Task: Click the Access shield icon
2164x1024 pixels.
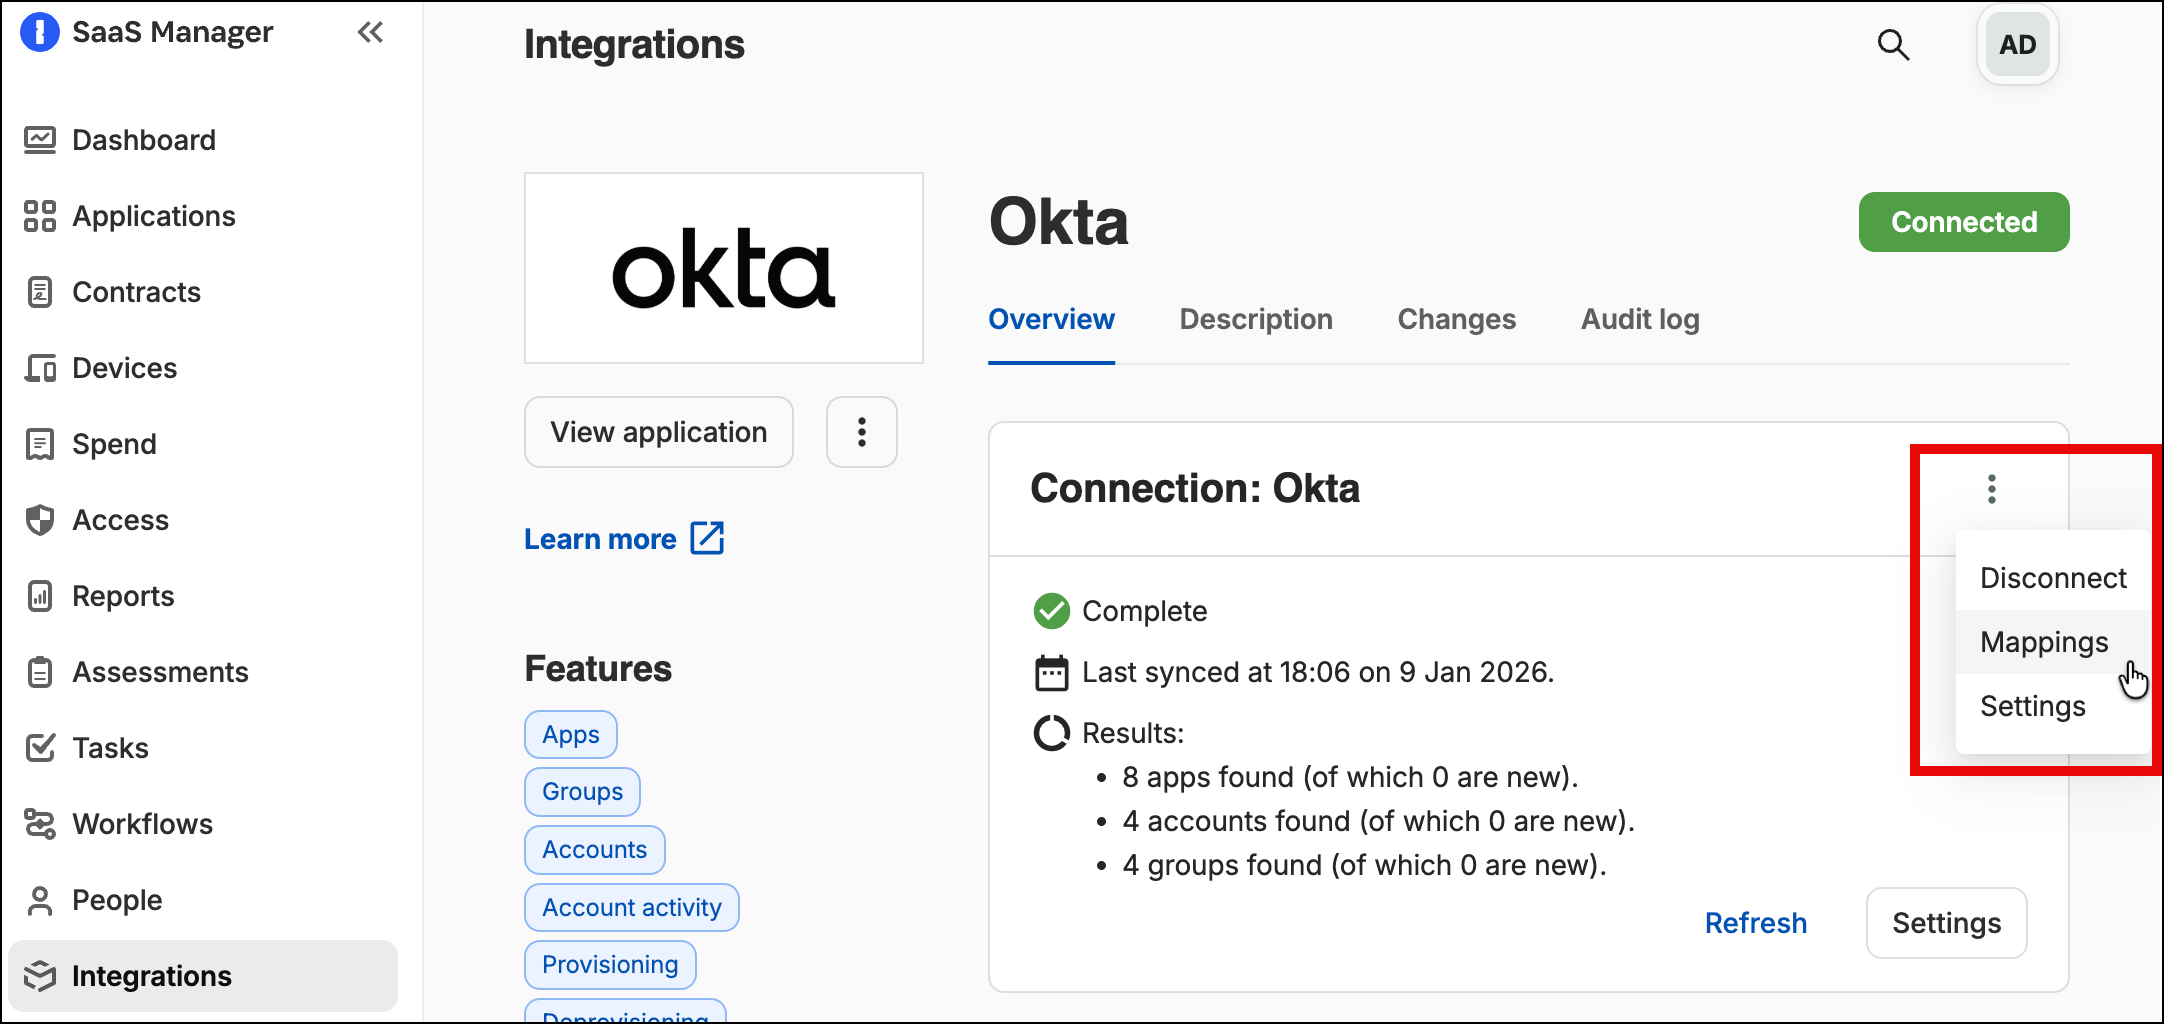Action: (40, 520)
